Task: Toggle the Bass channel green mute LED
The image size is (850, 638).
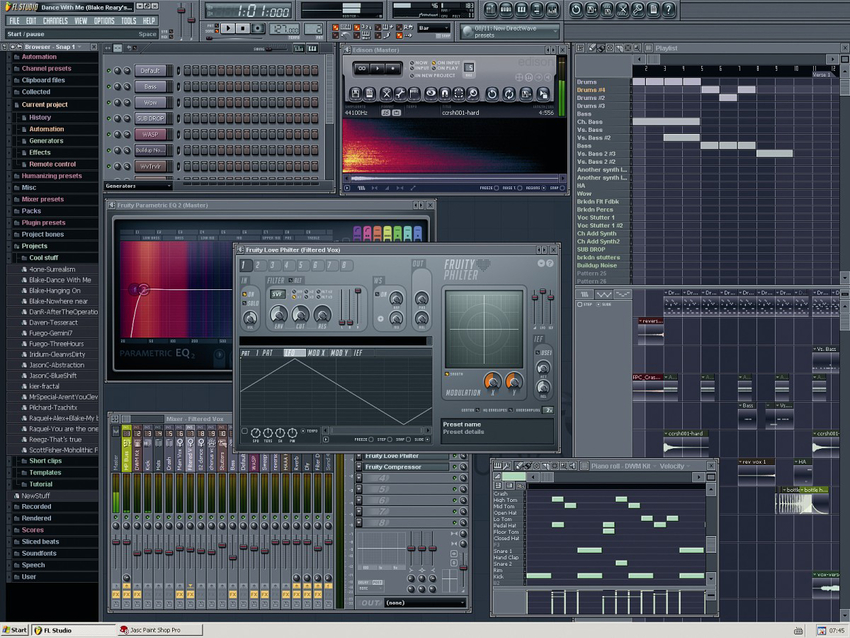Action: pyautogui.click(x=109, y=87)
